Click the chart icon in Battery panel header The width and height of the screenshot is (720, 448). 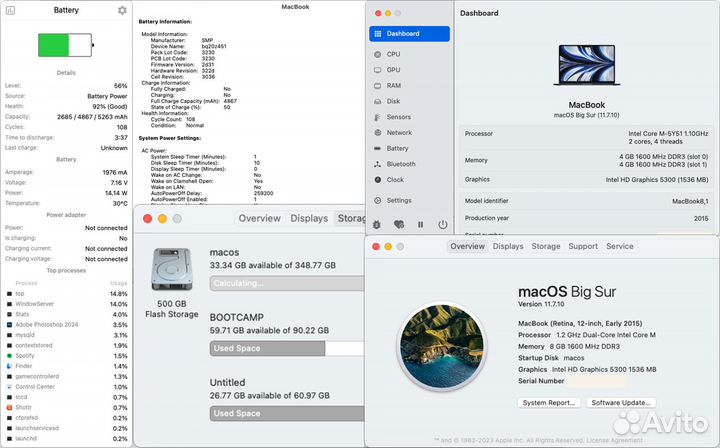10,10
